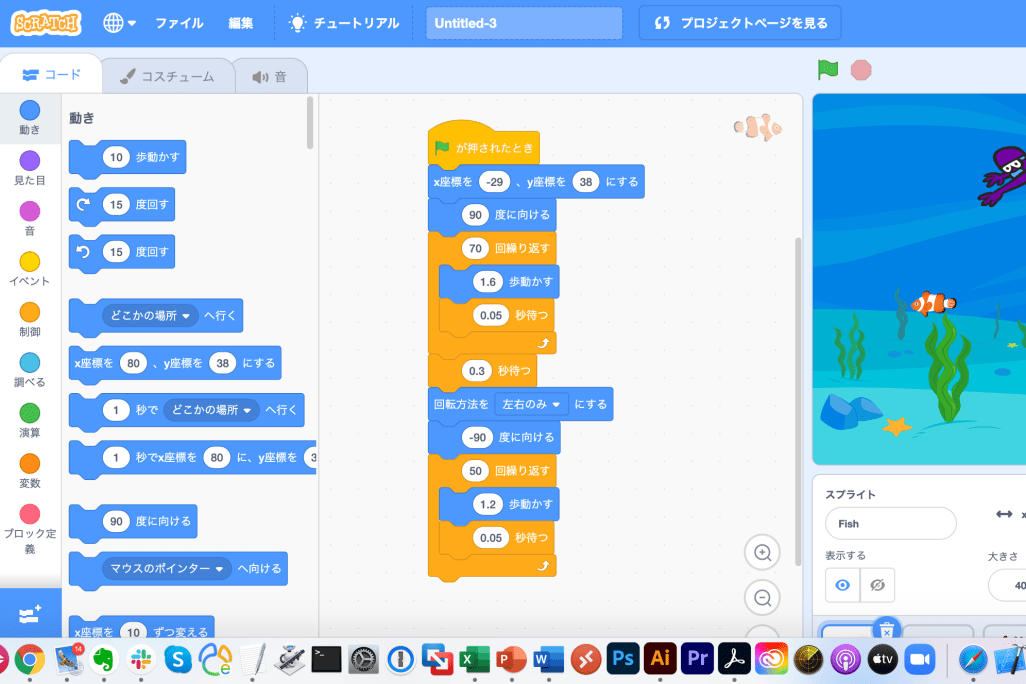Click the green flag to run project

point(827,70)
